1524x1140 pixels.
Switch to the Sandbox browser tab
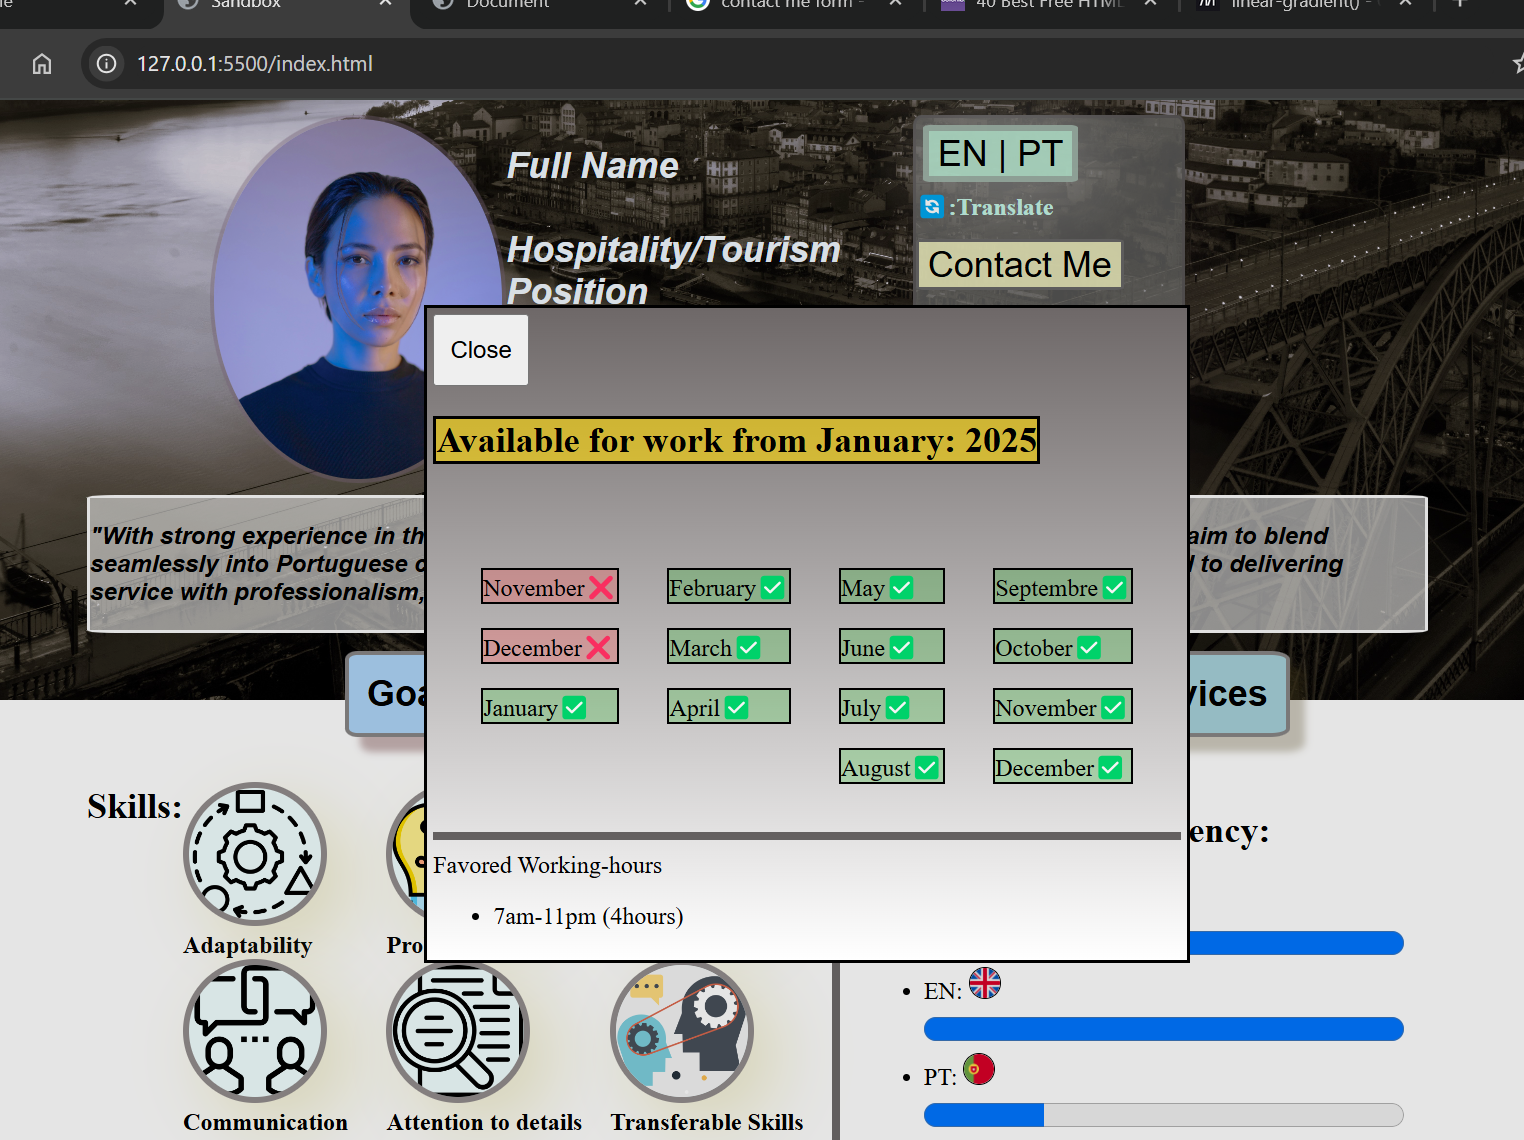click(245, 5)
